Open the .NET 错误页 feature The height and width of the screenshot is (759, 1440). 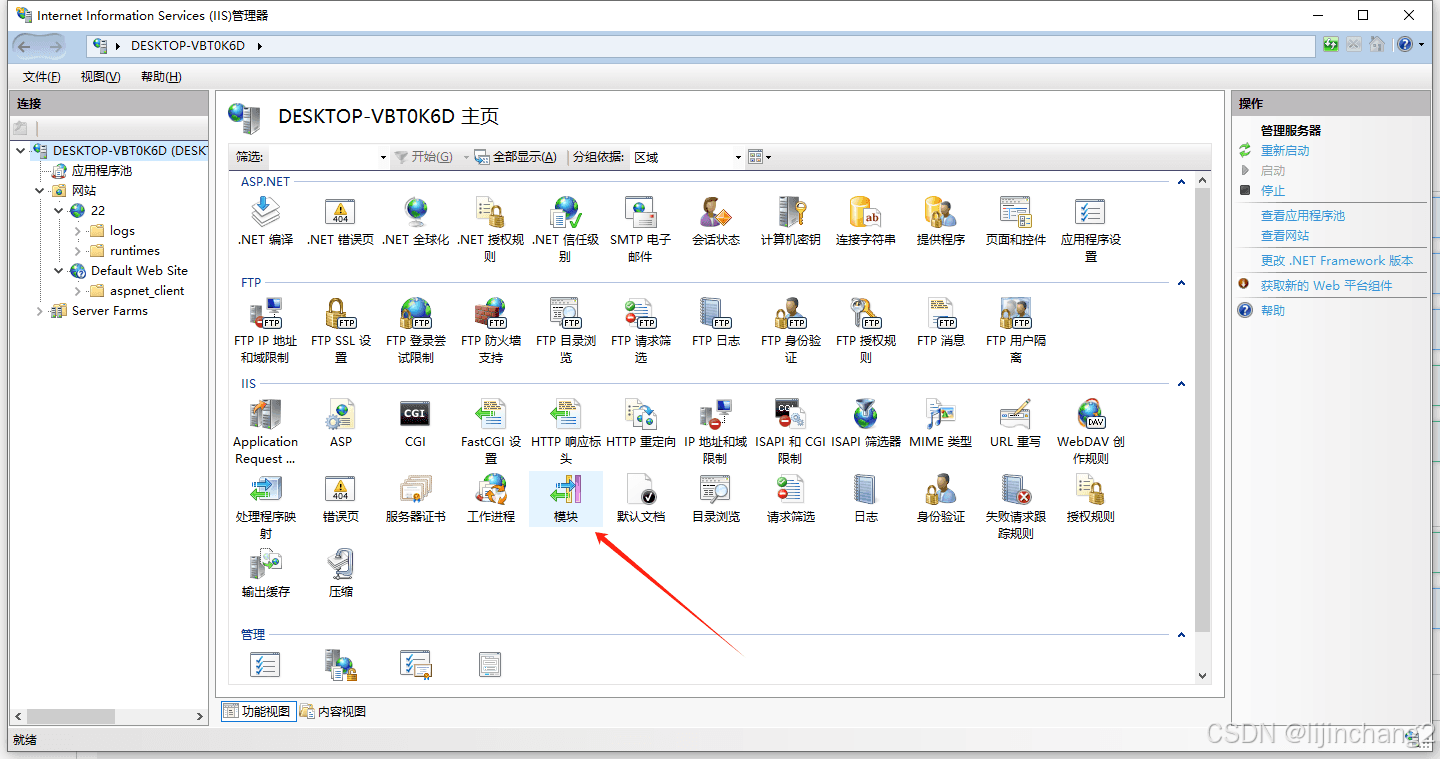340,221
